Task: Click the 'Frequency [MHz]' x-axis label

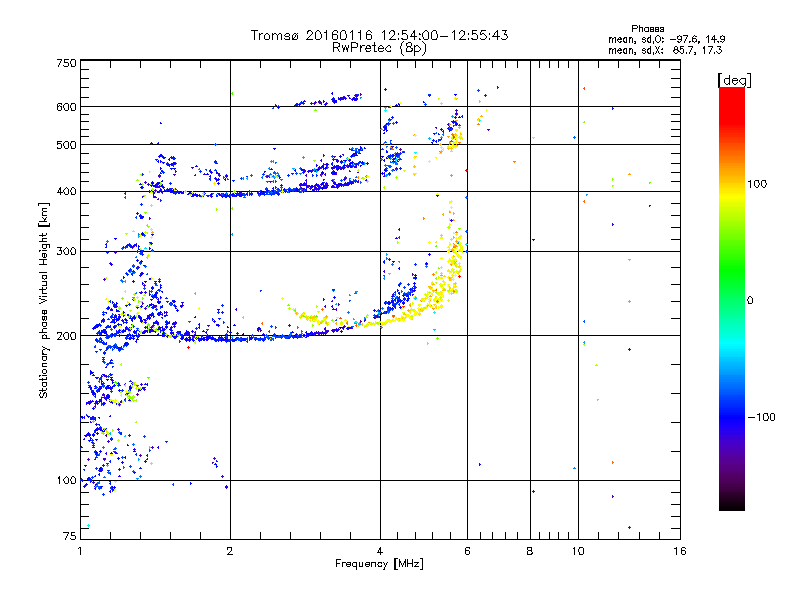Action: [x=379, y=564]
